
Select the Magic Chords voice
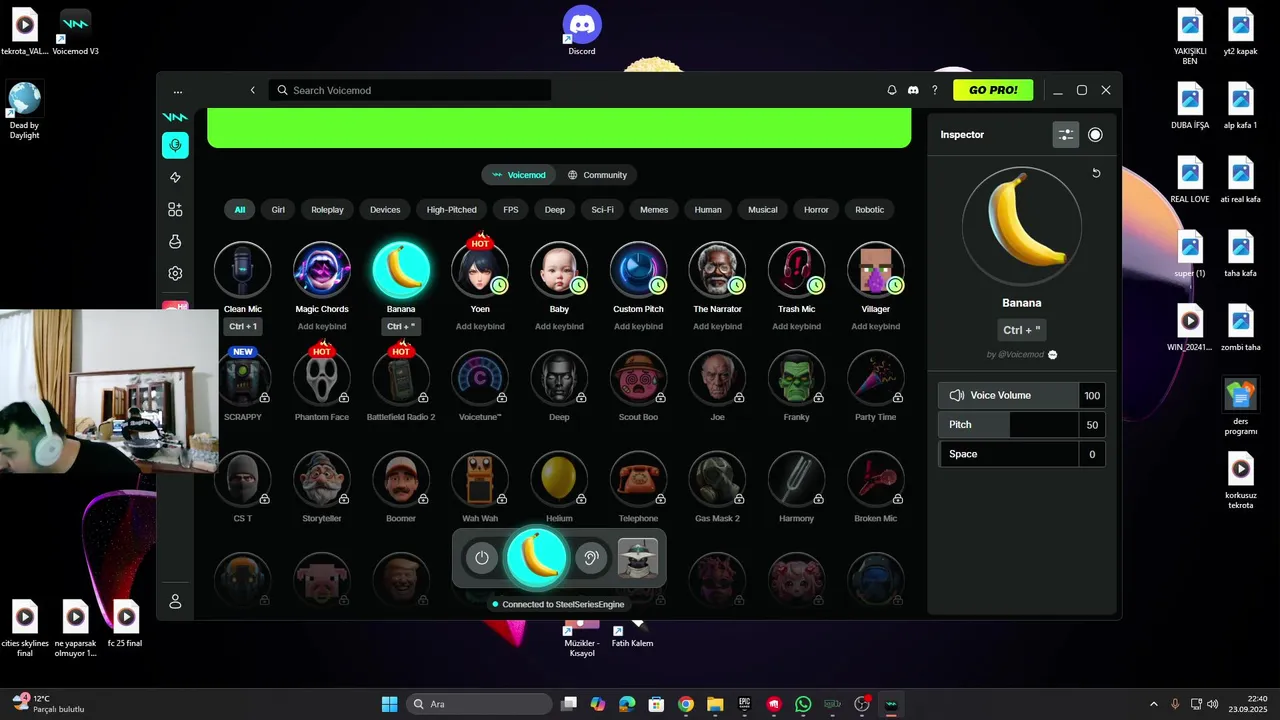click(321, 270)
